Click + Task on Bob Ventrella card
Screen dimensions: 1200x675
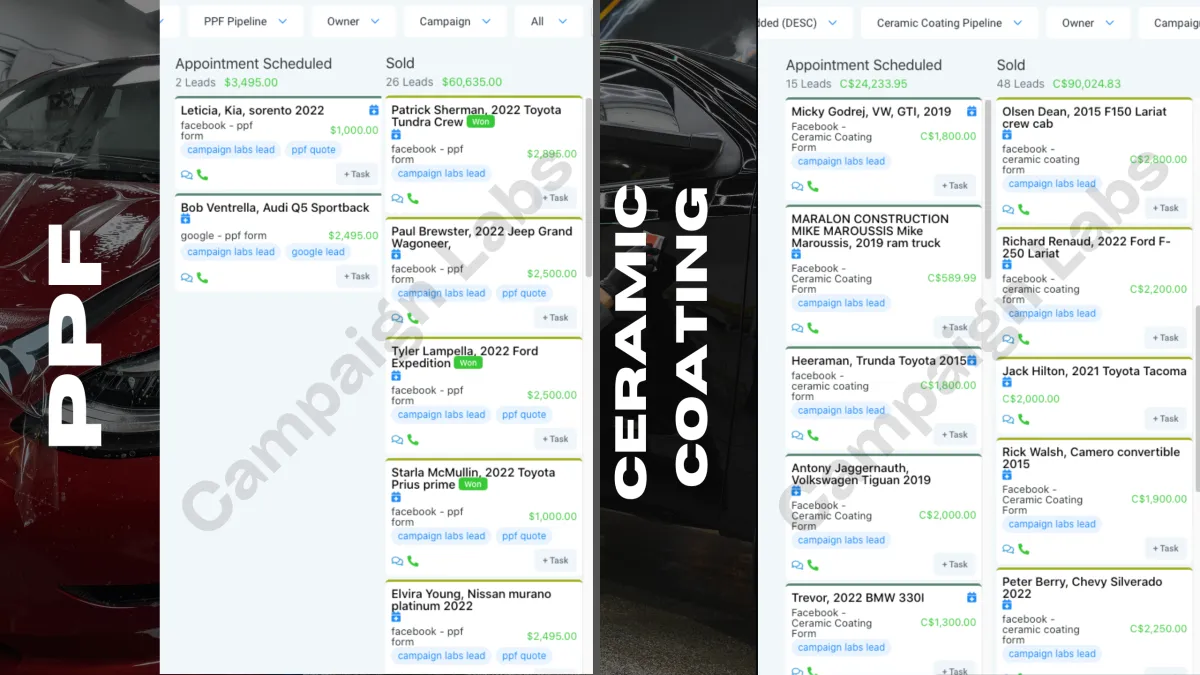click(357, 276)
